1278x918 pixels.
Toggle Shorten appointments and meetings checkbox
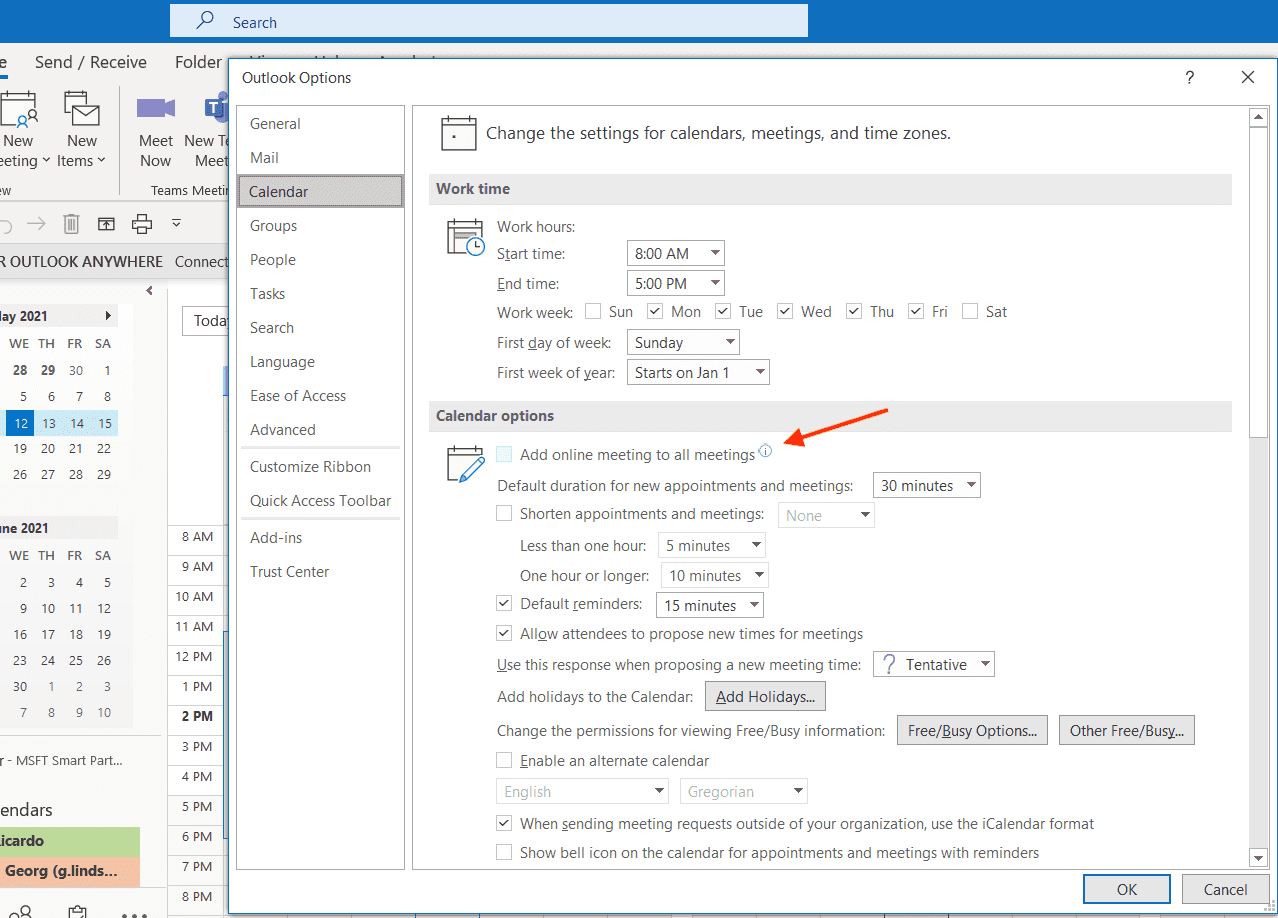pyautogui.click(x=505, y=514)
